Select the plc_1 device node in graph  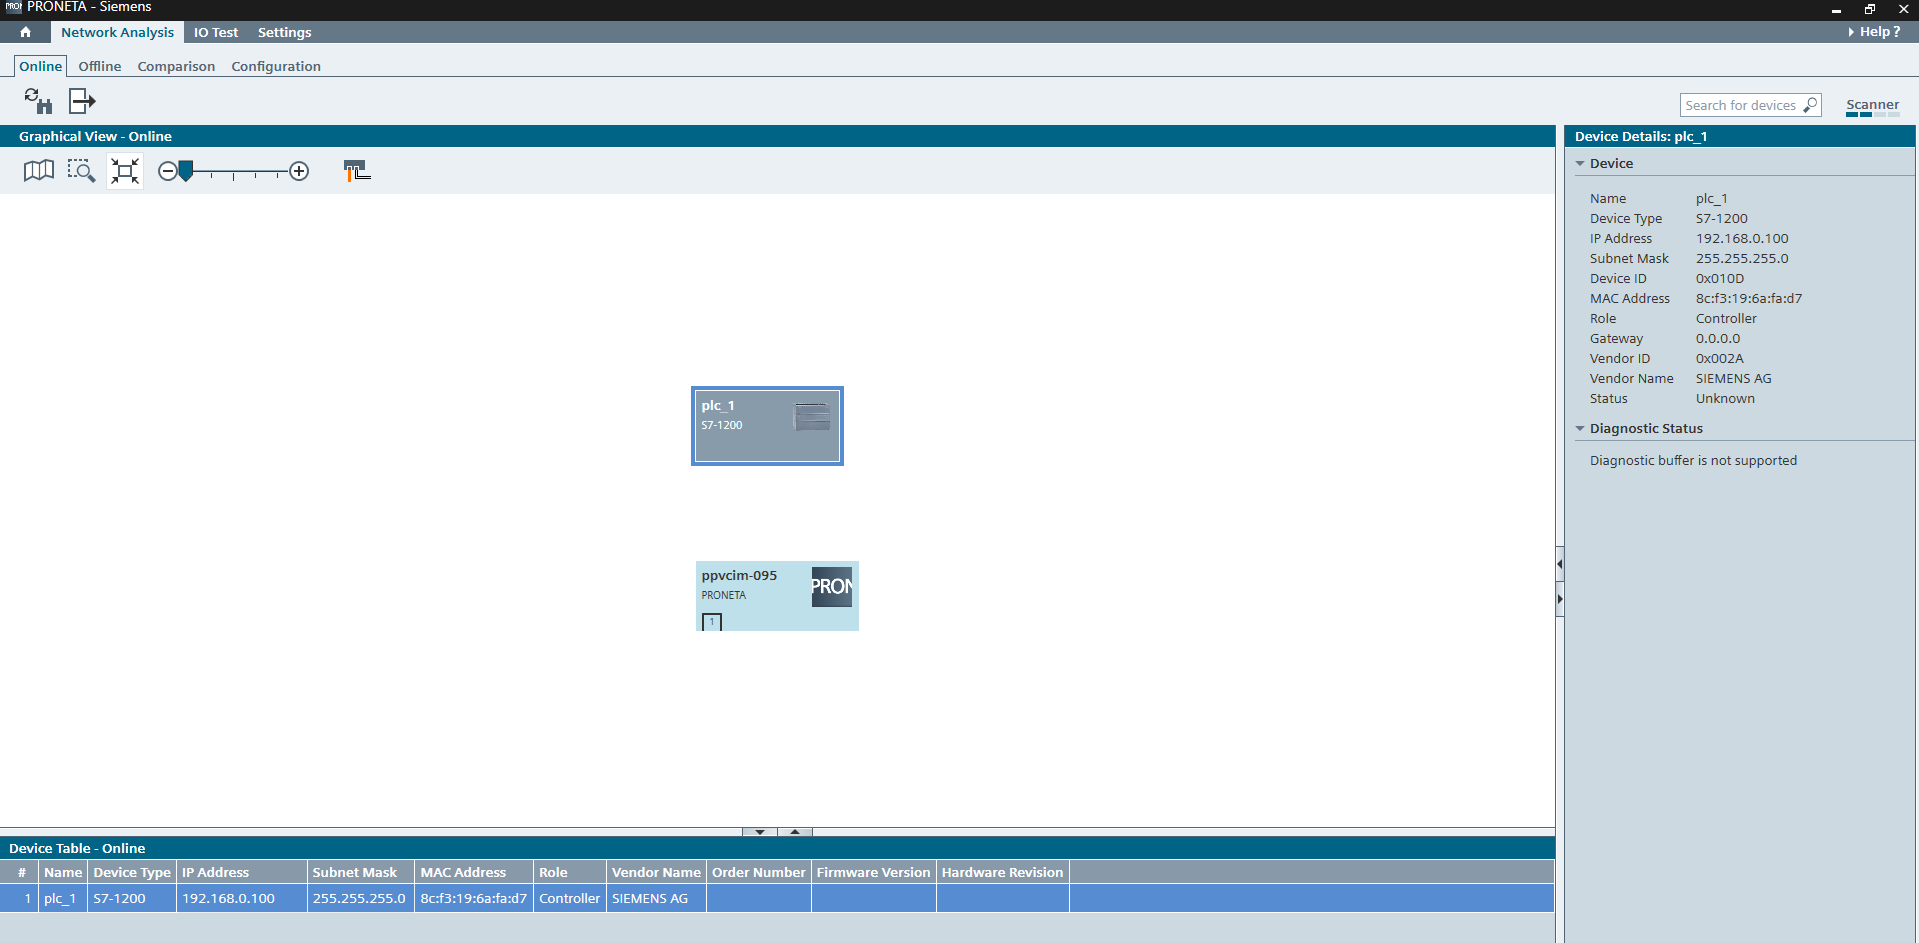pyautogui.click(x=767, y=426)
